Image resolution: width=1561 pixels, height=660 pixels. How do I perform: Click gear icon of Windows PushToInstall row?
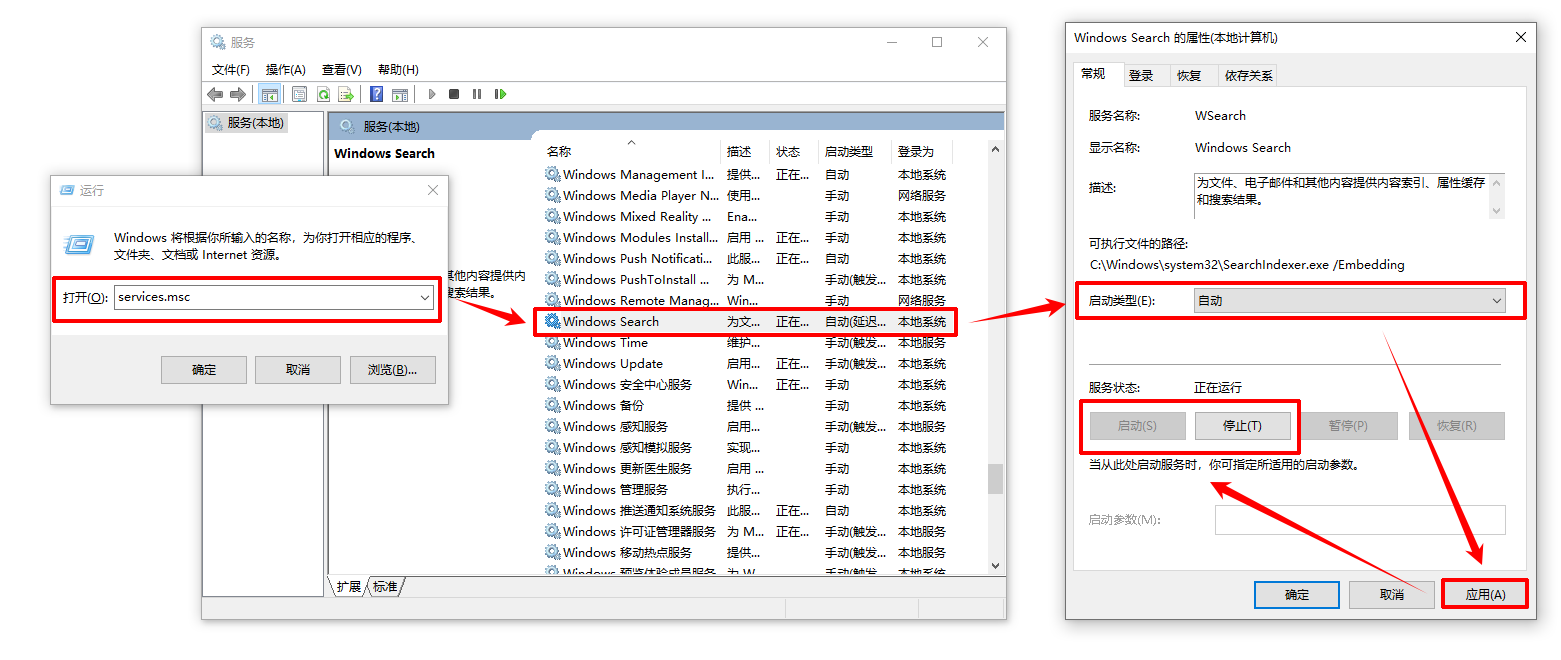tap(552, 279)
